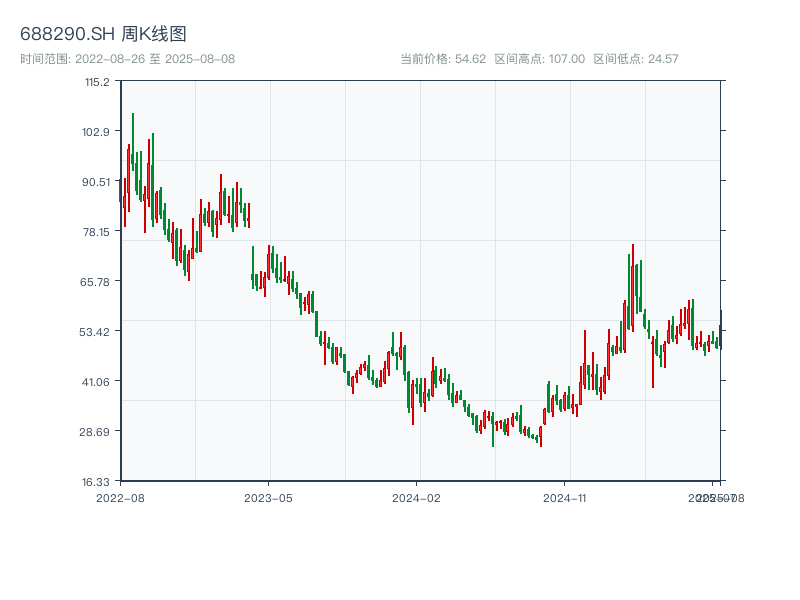This screenshot has height=600, width=800.
Task: Click the x-axis date label 2023-05
Action: coord(268,498)
